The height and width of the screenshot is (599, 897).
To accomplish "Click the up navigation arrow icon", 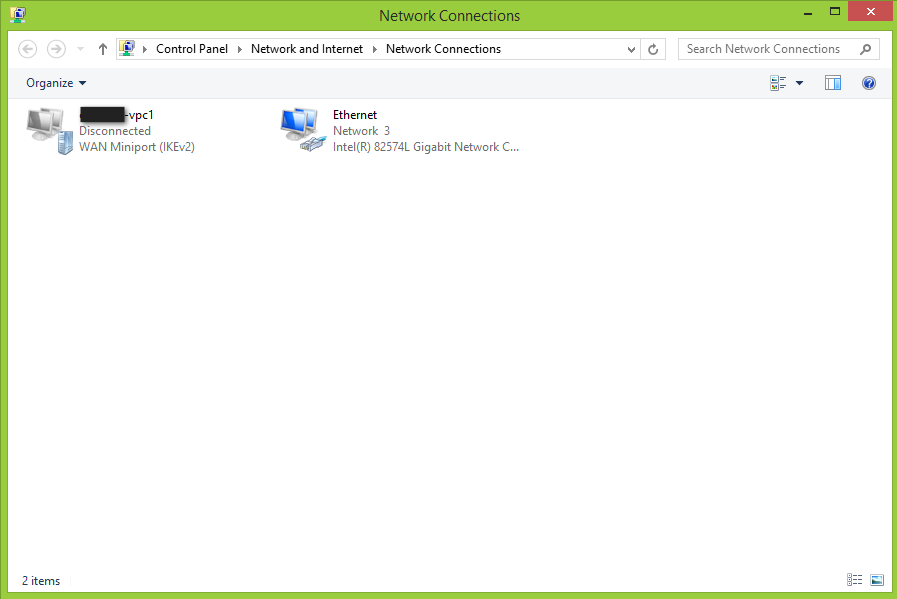I will click(x=102, y=48).
